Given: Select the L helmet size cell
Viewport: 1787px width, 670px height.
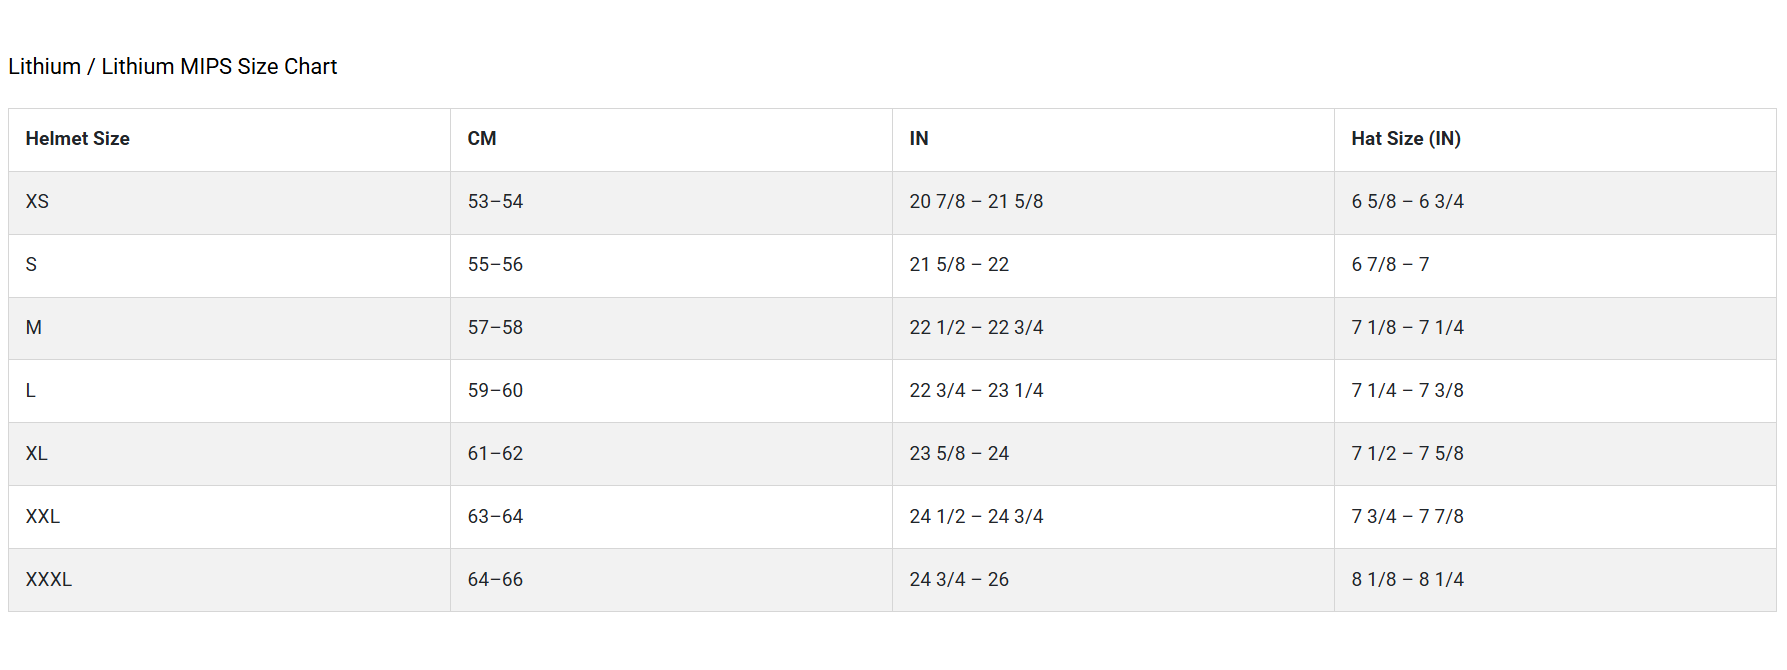Looking at the screenshot, I should [x=31, y=391].
